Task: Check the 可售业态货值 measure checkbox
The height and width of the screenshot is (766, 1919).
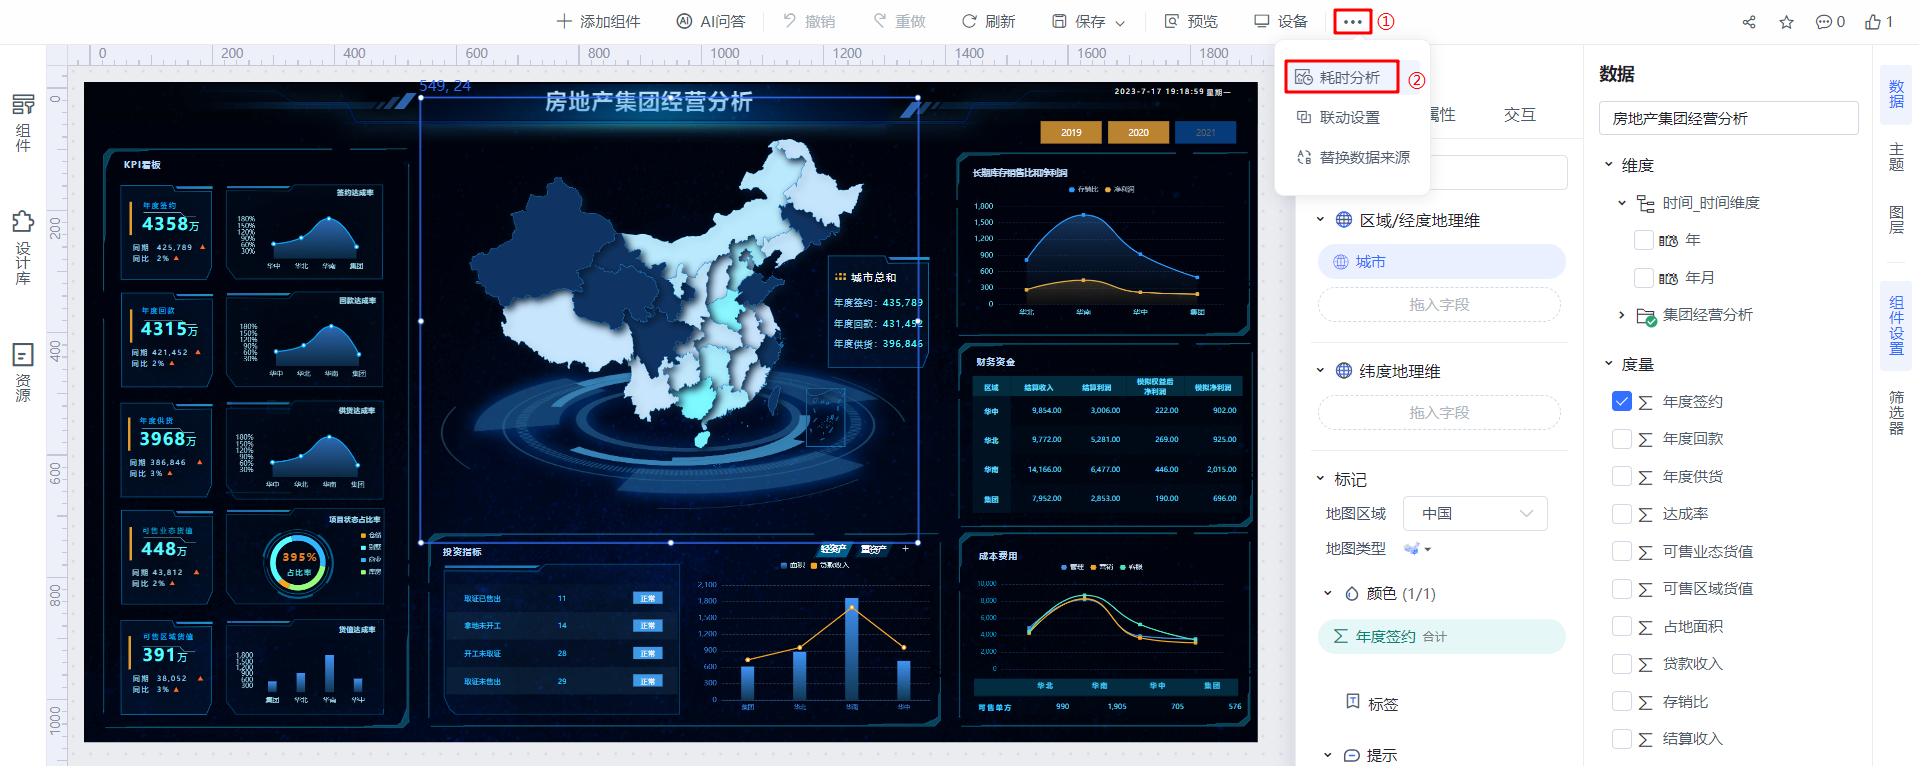Action: click(1622, 551)
